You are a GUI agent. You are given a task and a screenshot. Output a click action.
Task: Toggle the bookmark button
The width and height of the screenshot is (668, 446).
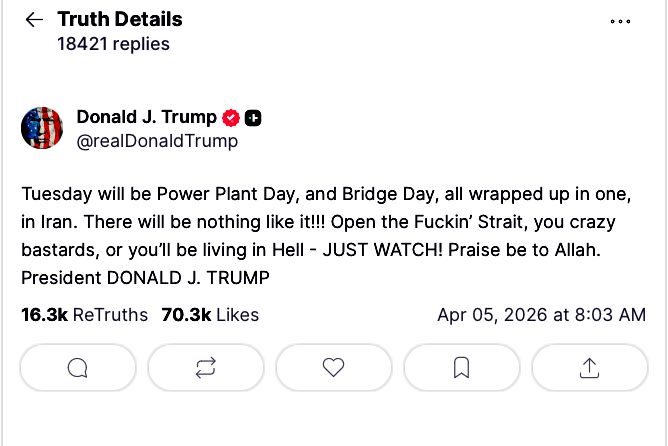tap(462, 368)
